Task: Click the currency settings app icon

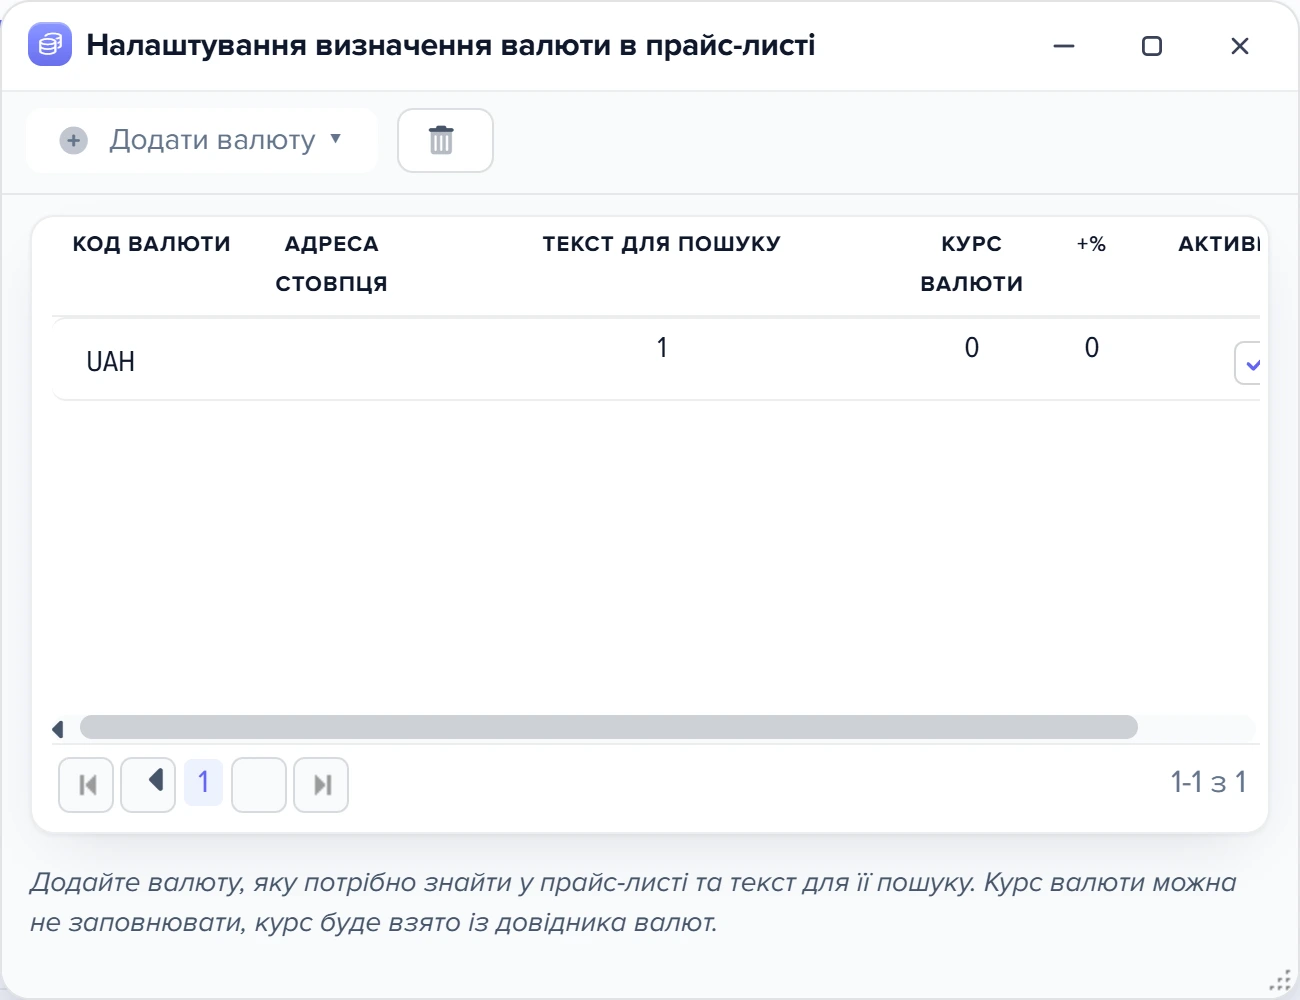Action: [x=50, y=45]
